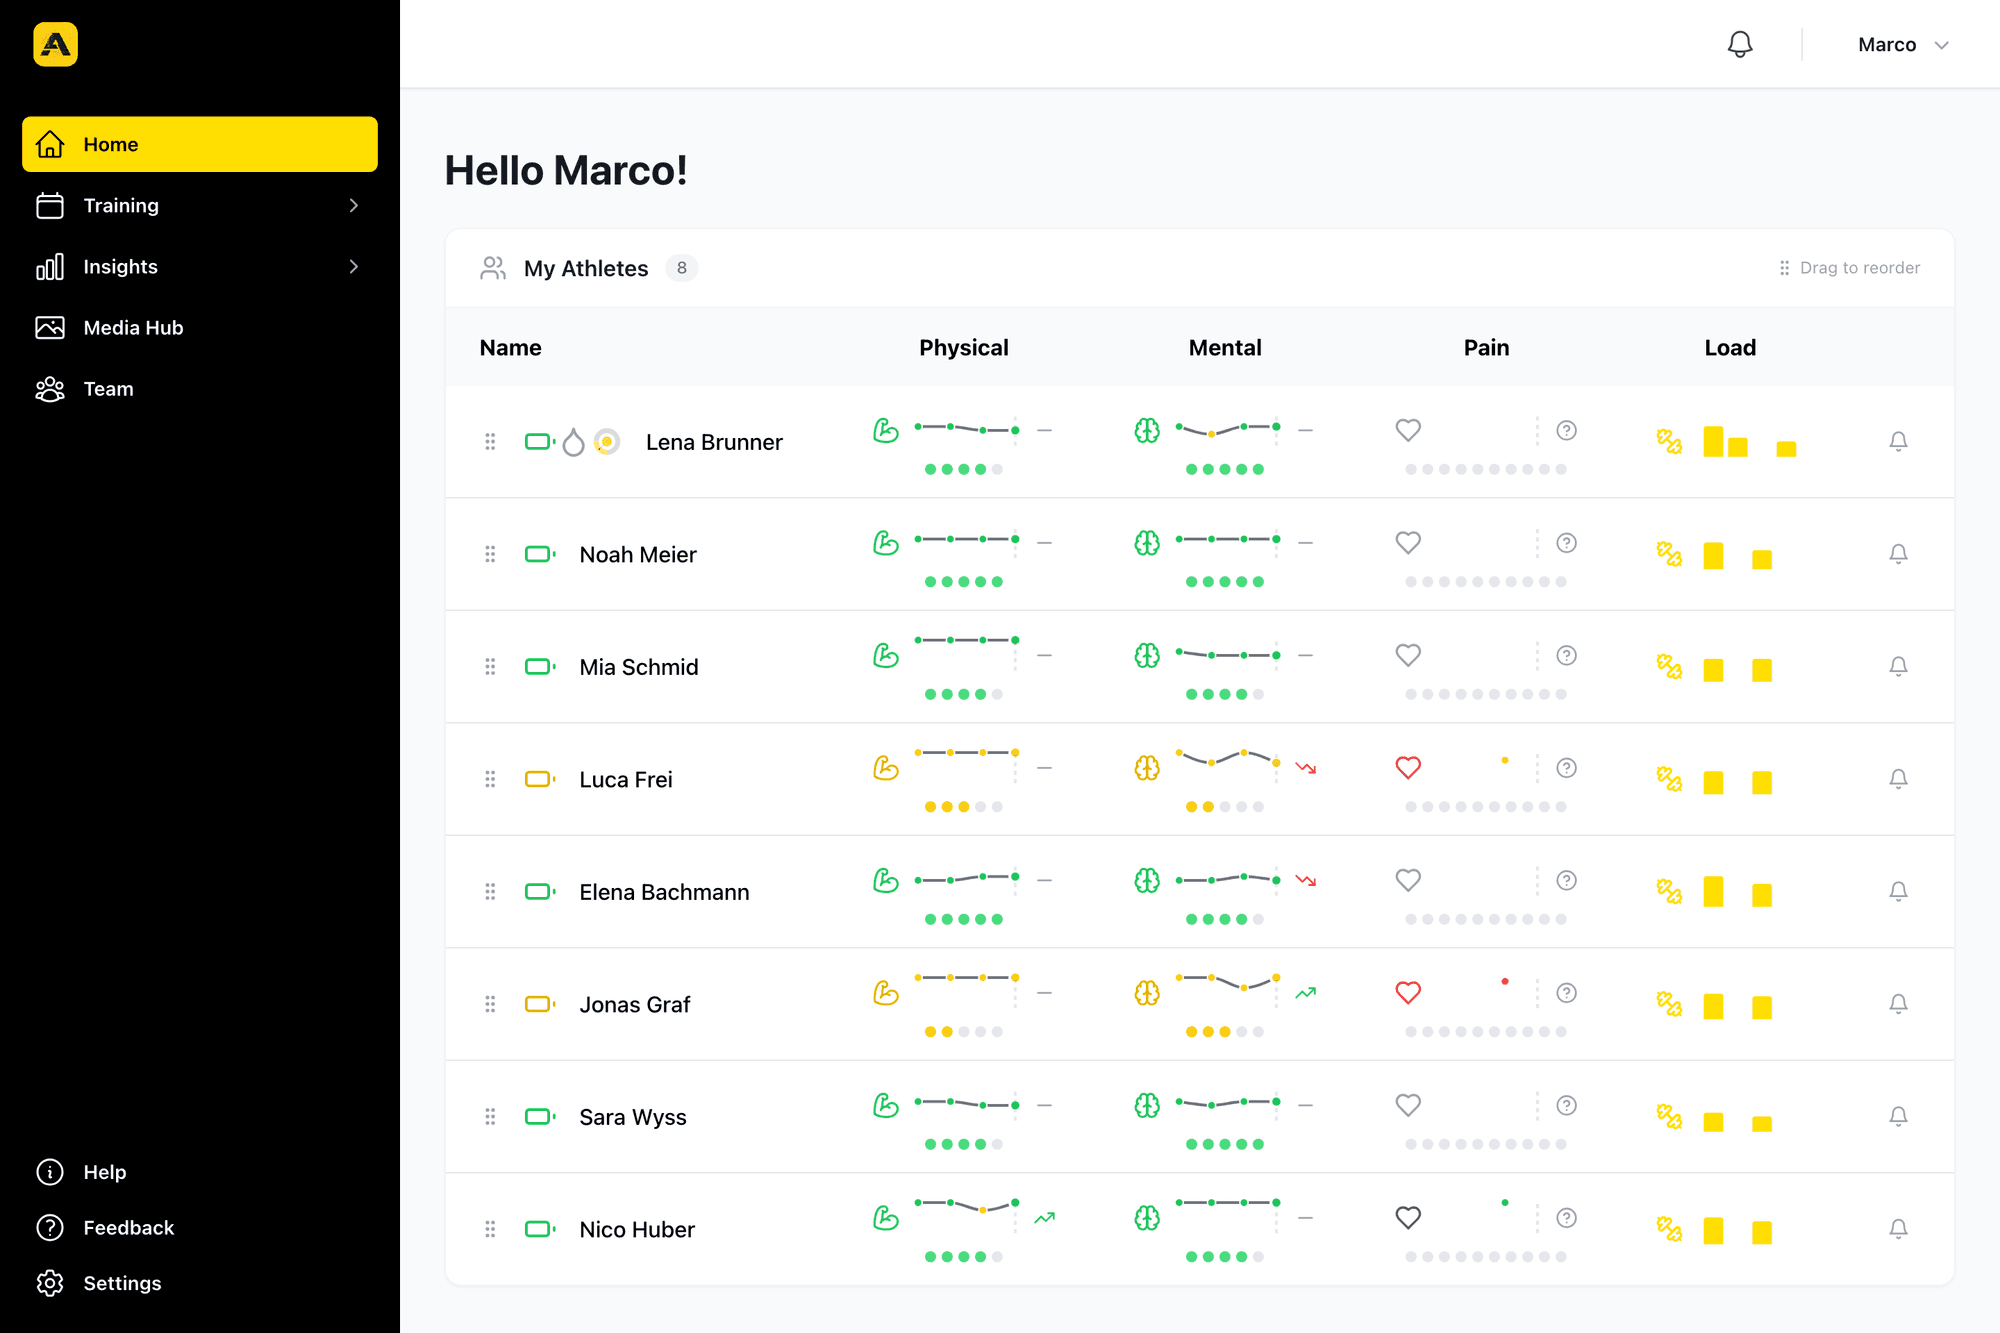Click Mia Schmid's mental trend sparkline

coord(1227,655)
